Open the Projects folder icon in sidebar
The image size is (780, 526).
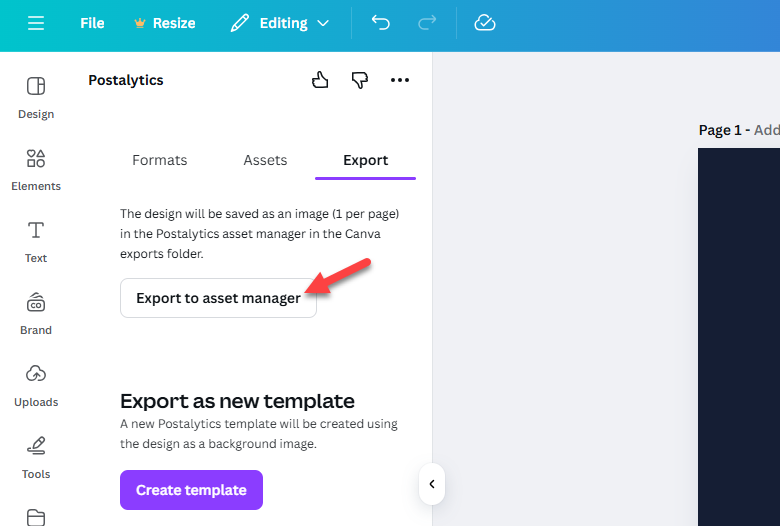click(36, 518)
